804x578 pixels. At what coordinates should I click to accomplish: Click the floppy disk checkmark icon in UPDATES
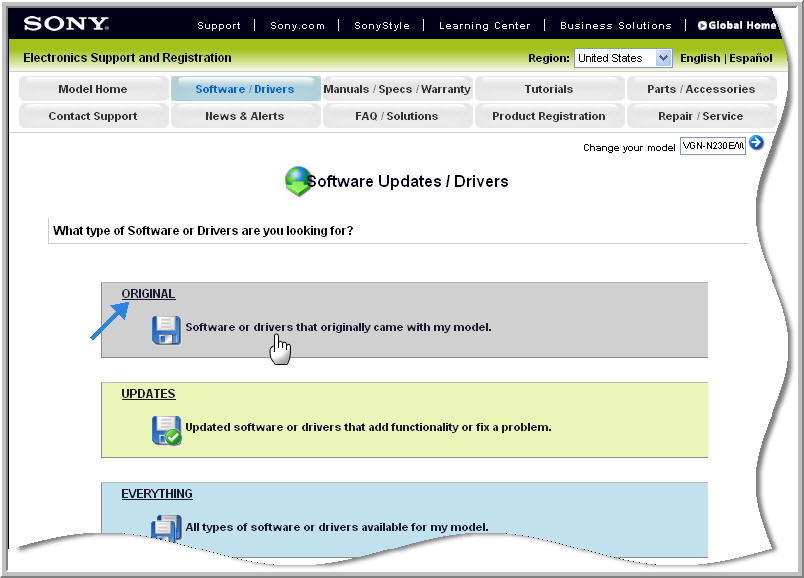[x=166, y=430]
